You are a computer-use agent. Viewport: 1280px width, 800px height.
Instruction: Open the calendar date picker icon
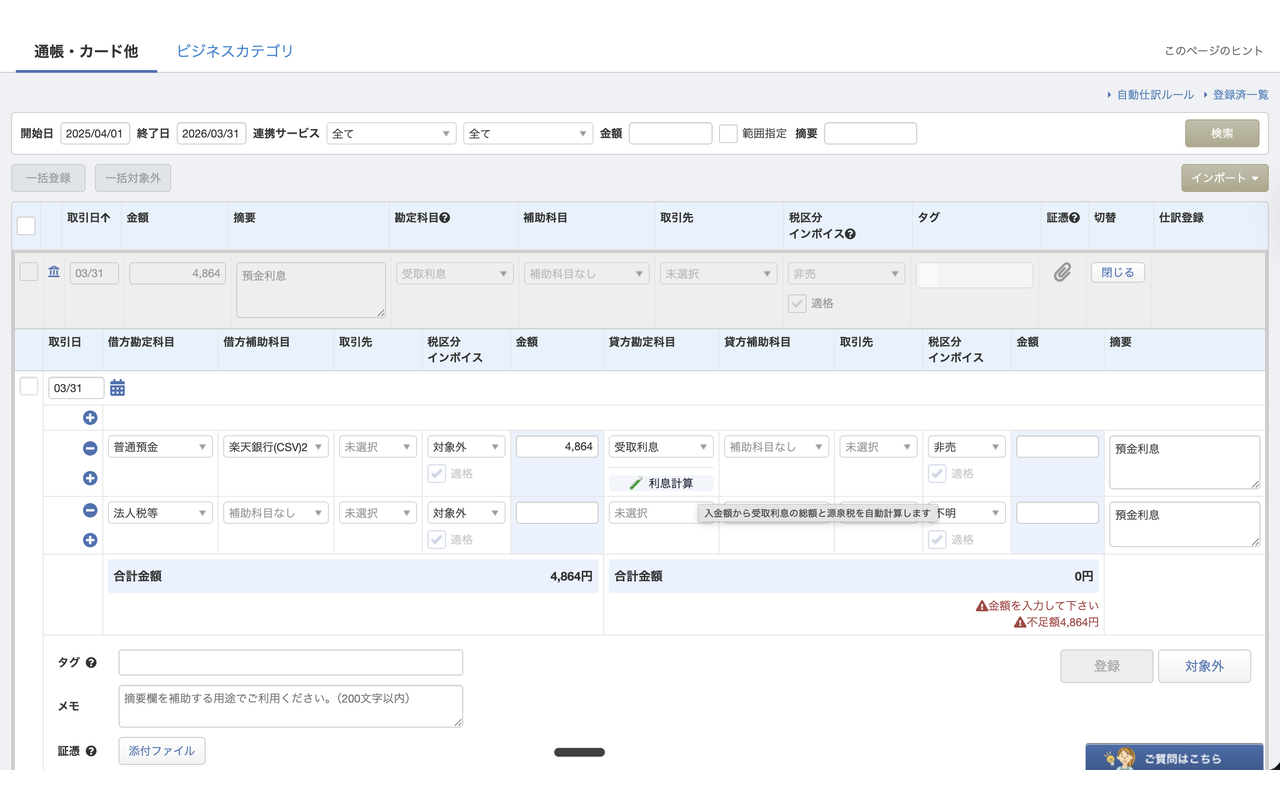click(x=117, y=388)
